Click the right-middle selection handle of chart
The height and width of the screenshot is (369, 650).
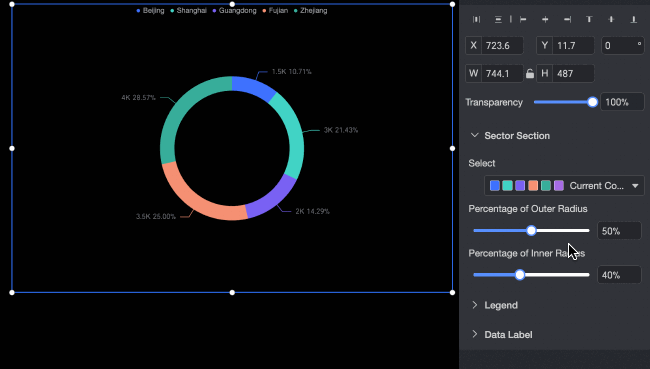coord(452,148)
